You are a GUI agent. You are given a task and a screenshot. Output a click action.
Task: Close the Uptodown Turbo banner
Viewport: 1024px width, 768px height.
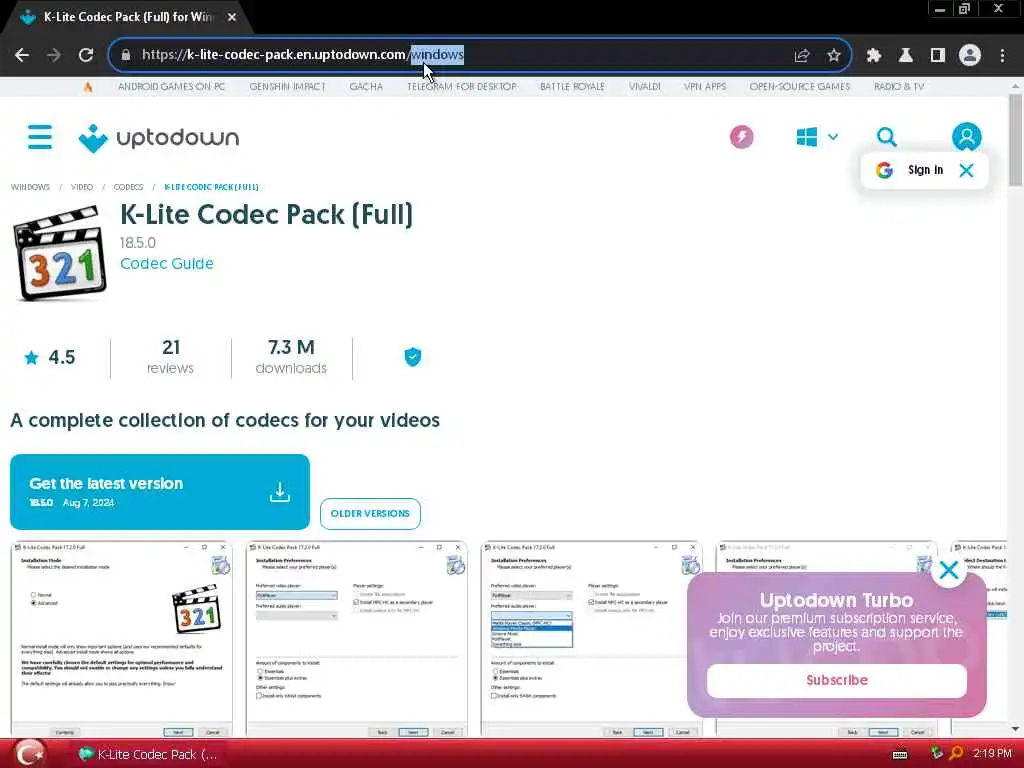click(x=949, y=570)
